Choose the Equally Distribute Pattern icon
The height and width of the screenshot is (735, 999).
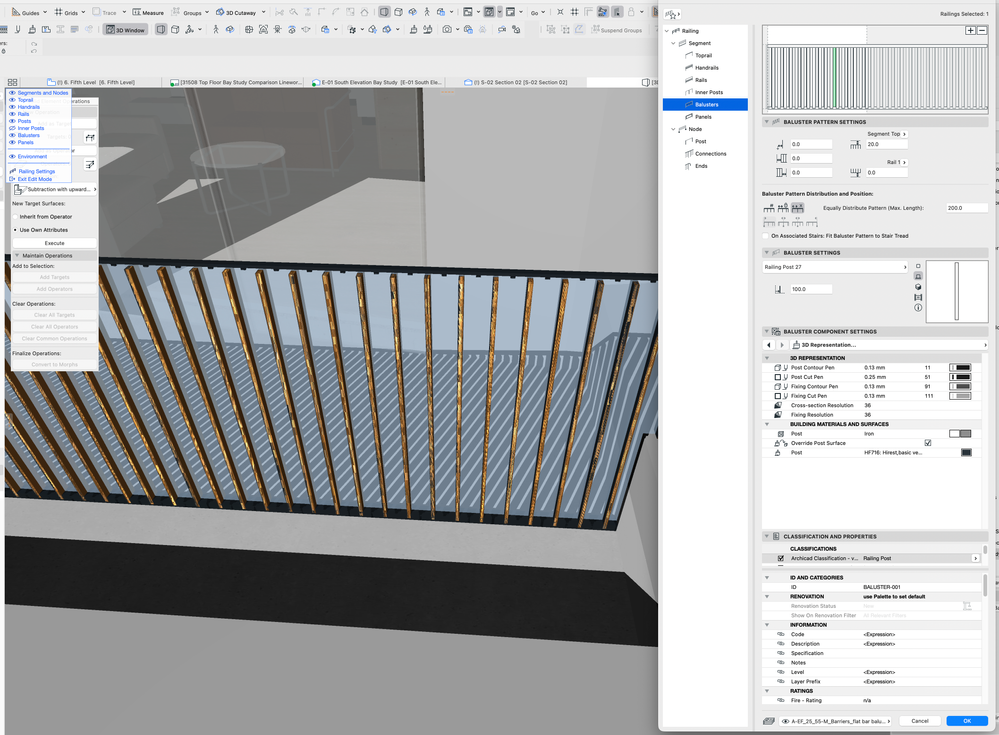(x=797, y=208)
